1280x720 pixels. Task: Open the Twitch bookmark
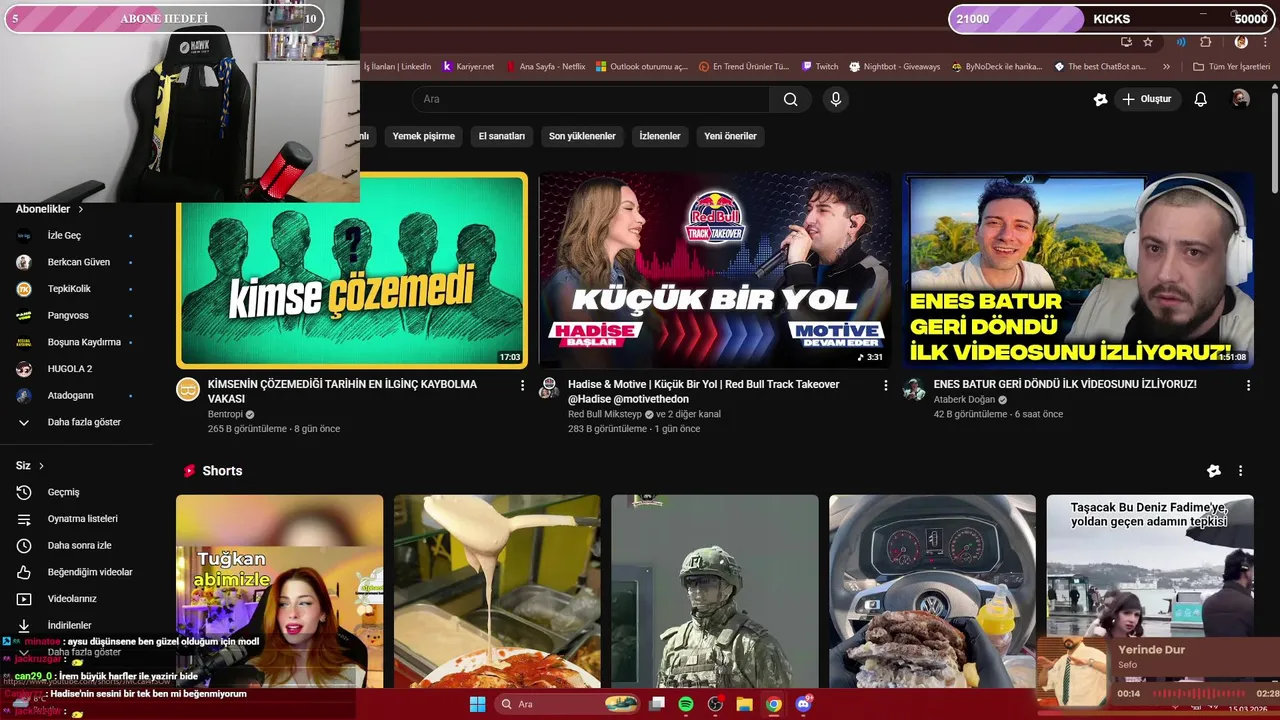point(820,67)
